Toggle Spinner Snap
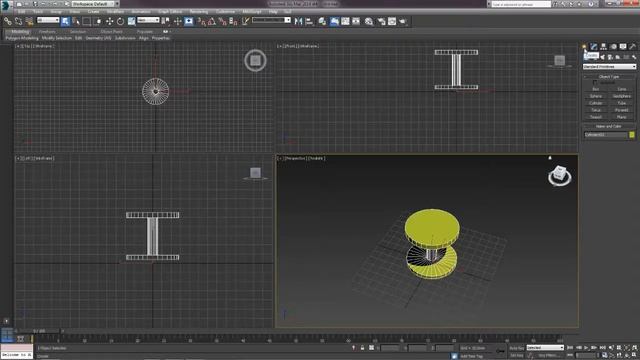Screen dimensions: 640x360 [x=233, y=21]
